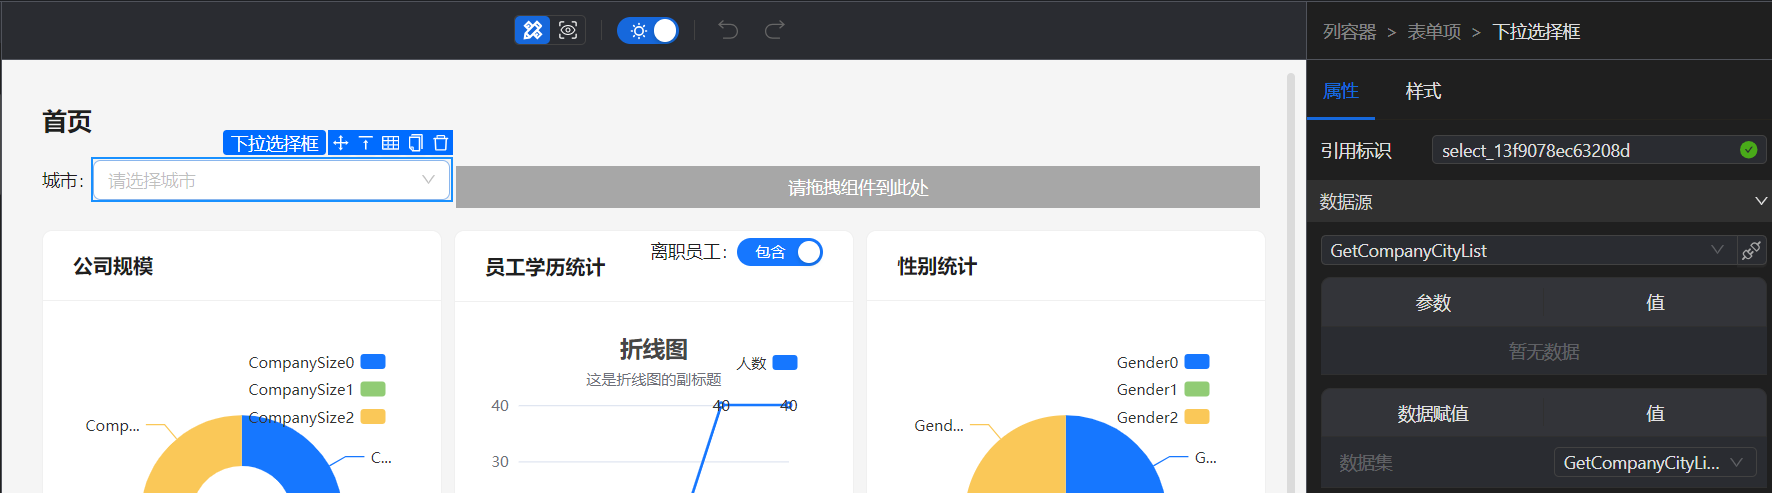
Task: Click the 下拉选择框 breadcrumb
Action: (1536, 32)
